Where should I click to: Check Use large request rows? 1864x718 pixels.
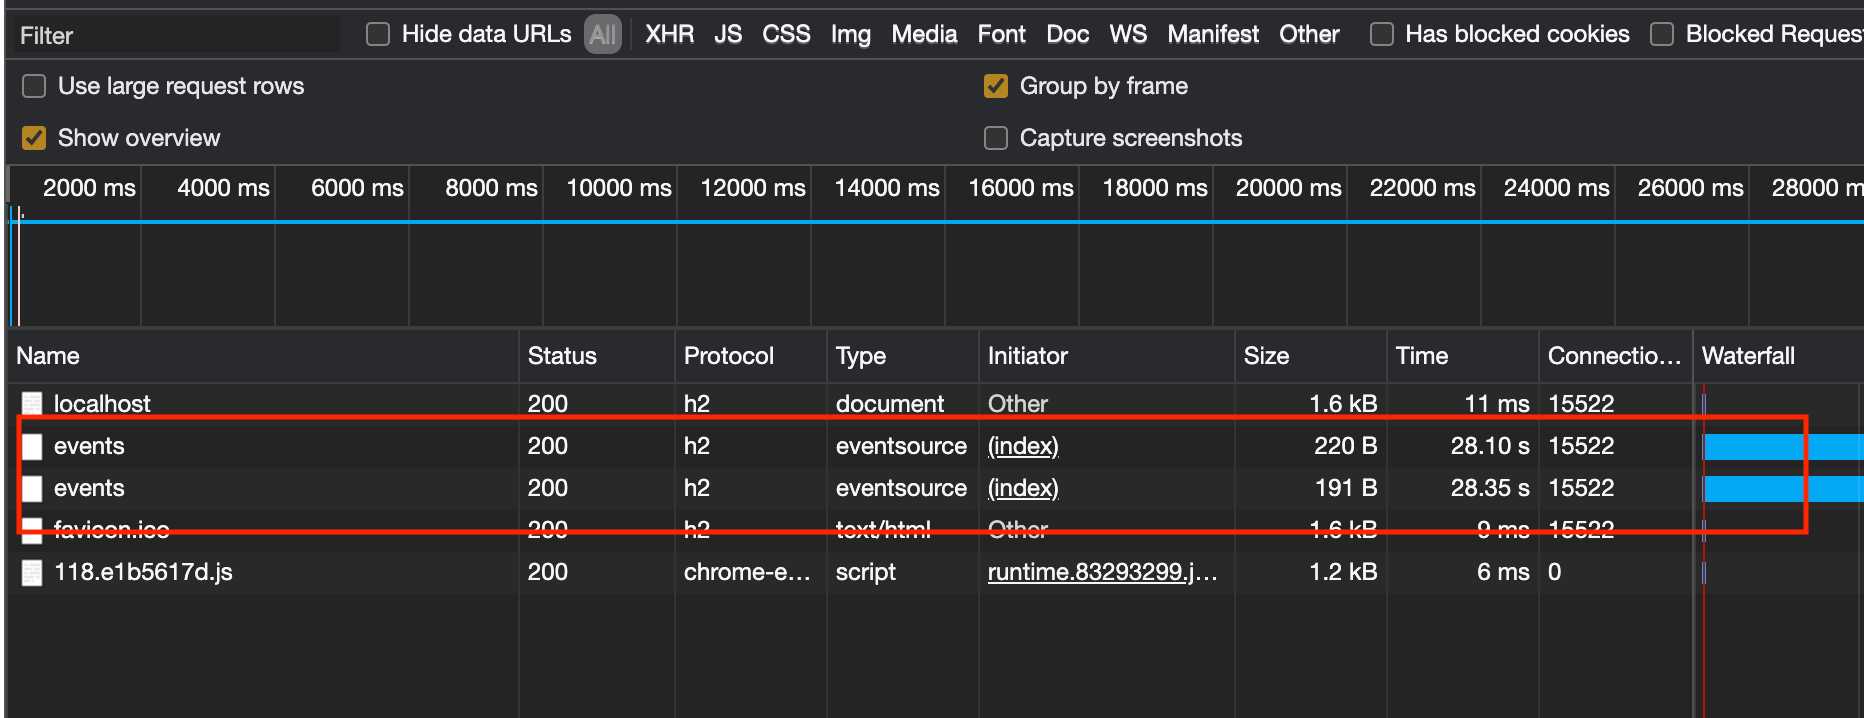pos(34,87)
